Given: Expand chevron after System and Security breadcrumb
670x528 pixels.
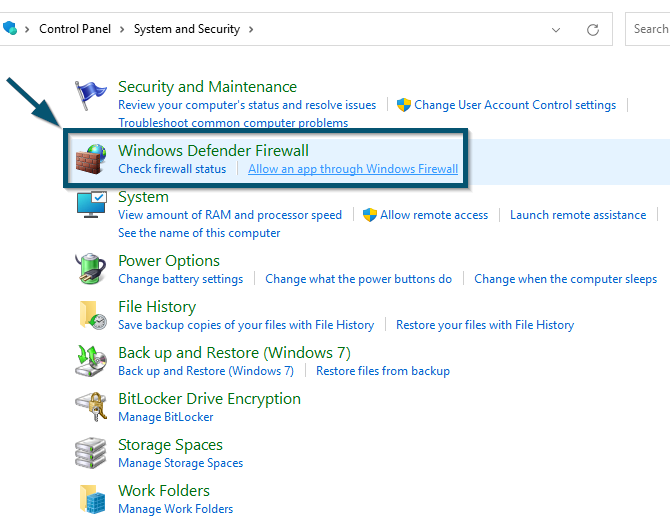Looking at the screenshot, I should (x=251, y=29).
